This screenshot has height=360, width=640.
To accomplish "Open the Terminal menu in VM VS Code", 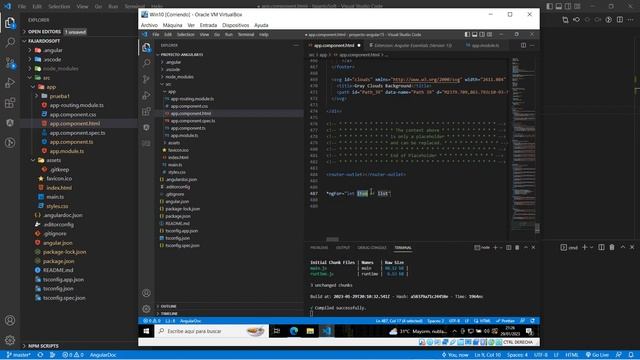I will point(246,35).
